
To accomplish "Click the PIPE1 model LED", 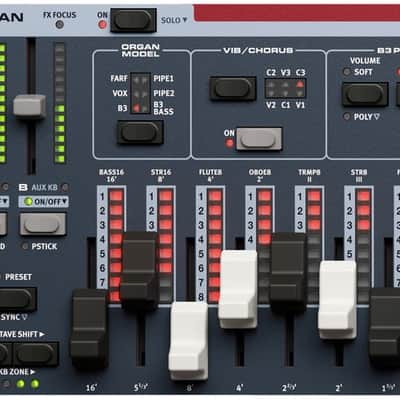I will coord(145,80).
